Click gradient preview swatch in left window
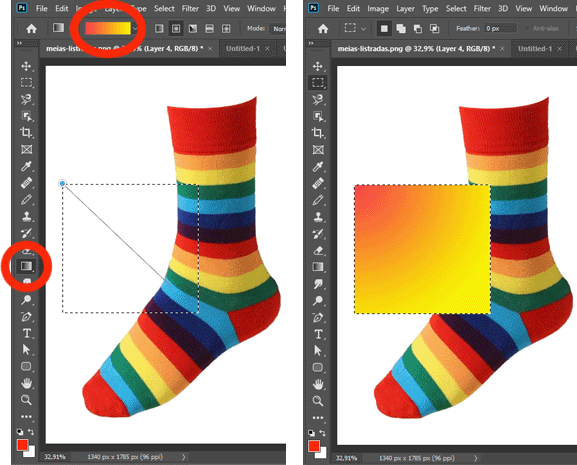Viewport: 577px width, 465px height. pyautogui.click(x=108, y=28)
